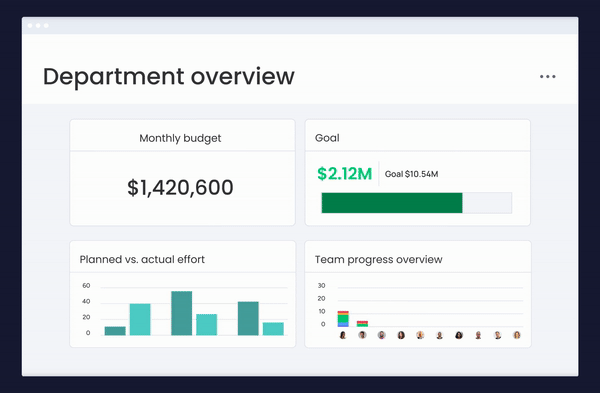Click the fourth team member avatar

[x=401, y=335]
